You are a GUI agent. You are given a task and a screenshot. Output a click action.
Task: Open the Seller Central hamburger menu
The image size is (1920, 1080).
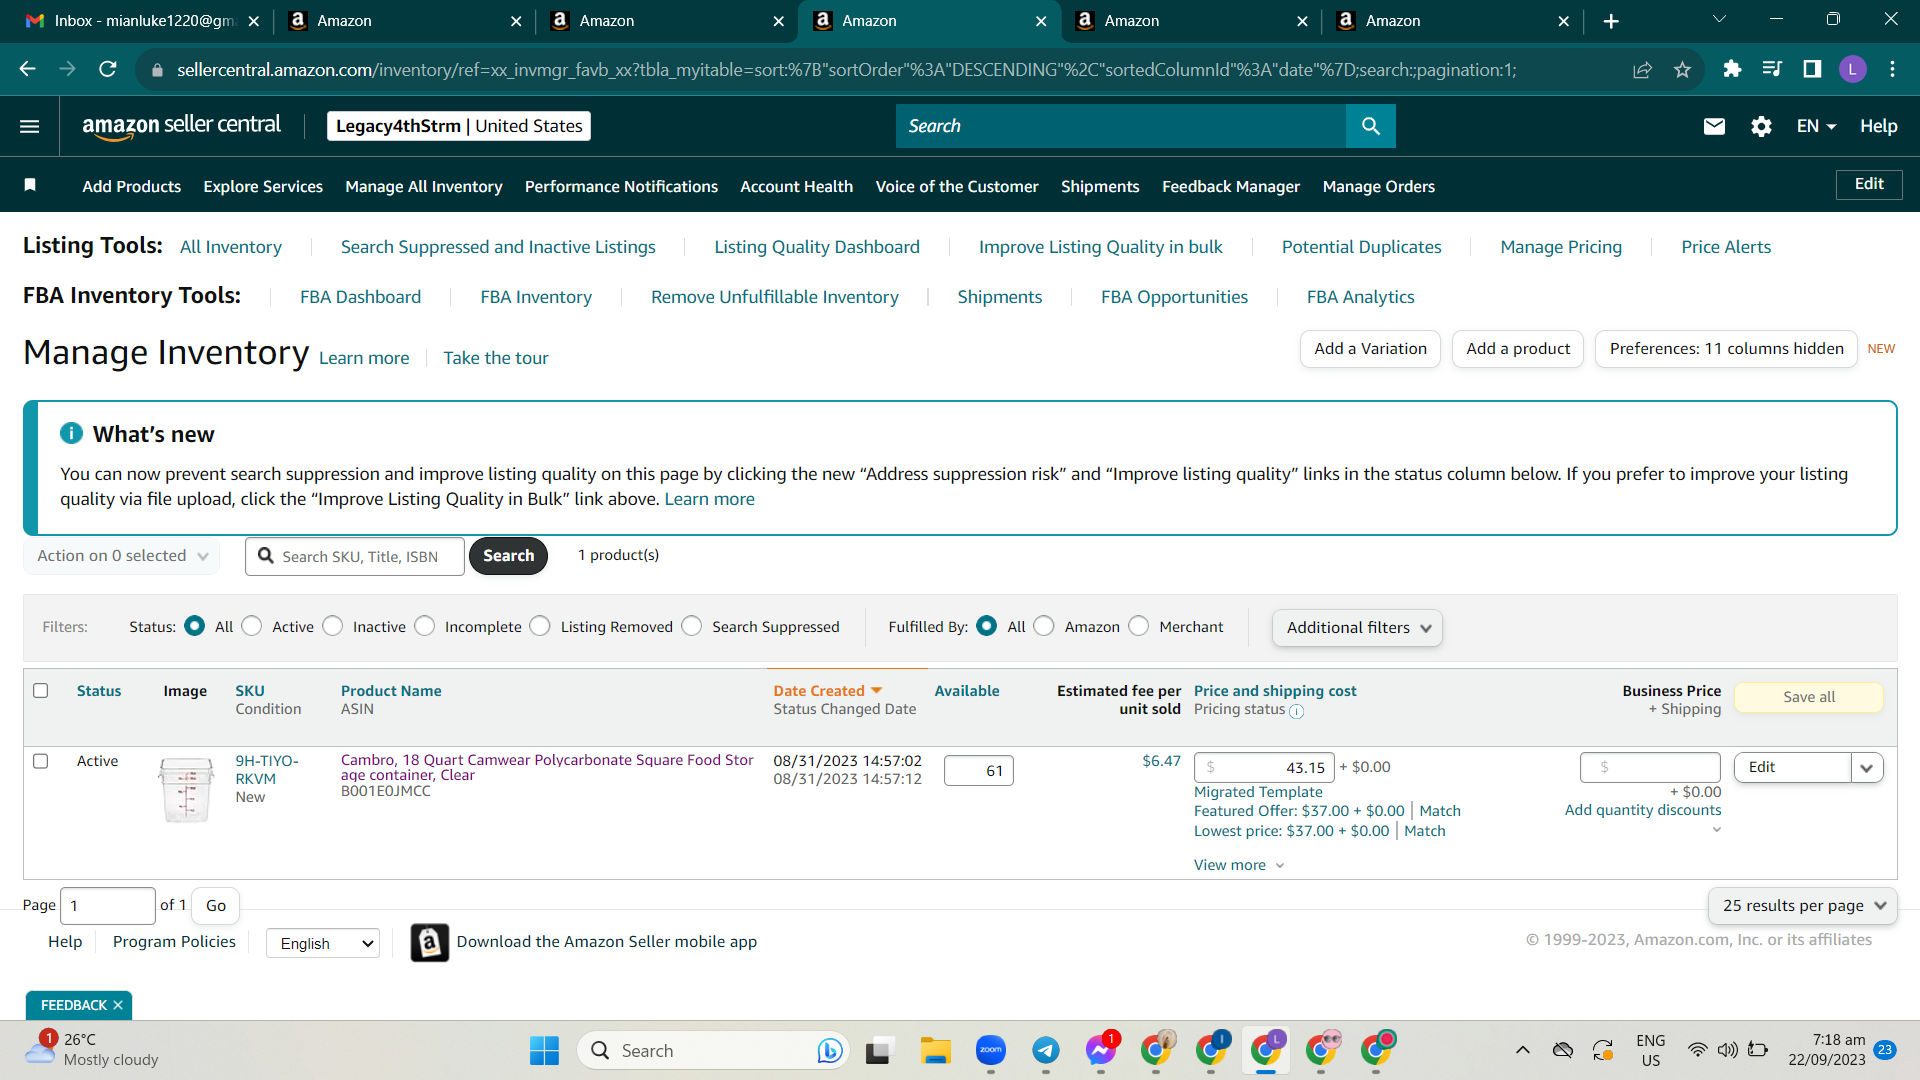click(x=30, y=126)
